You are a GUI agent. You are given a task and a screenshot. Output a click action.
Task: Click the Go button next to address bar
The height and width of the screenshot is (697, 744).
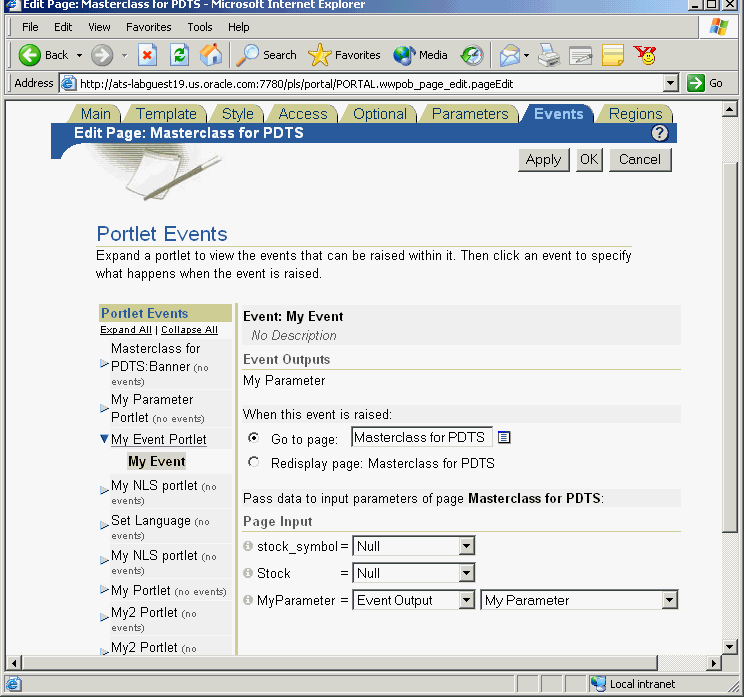[705, 84]
